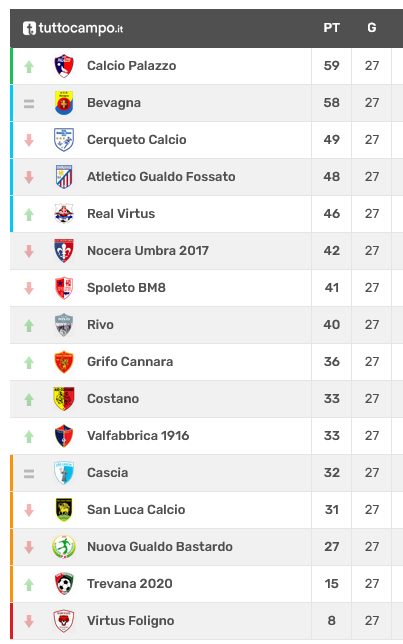Open the Grifo Cannara team link
This screenshot has height=644, width=403.
[x=130, y=361]
